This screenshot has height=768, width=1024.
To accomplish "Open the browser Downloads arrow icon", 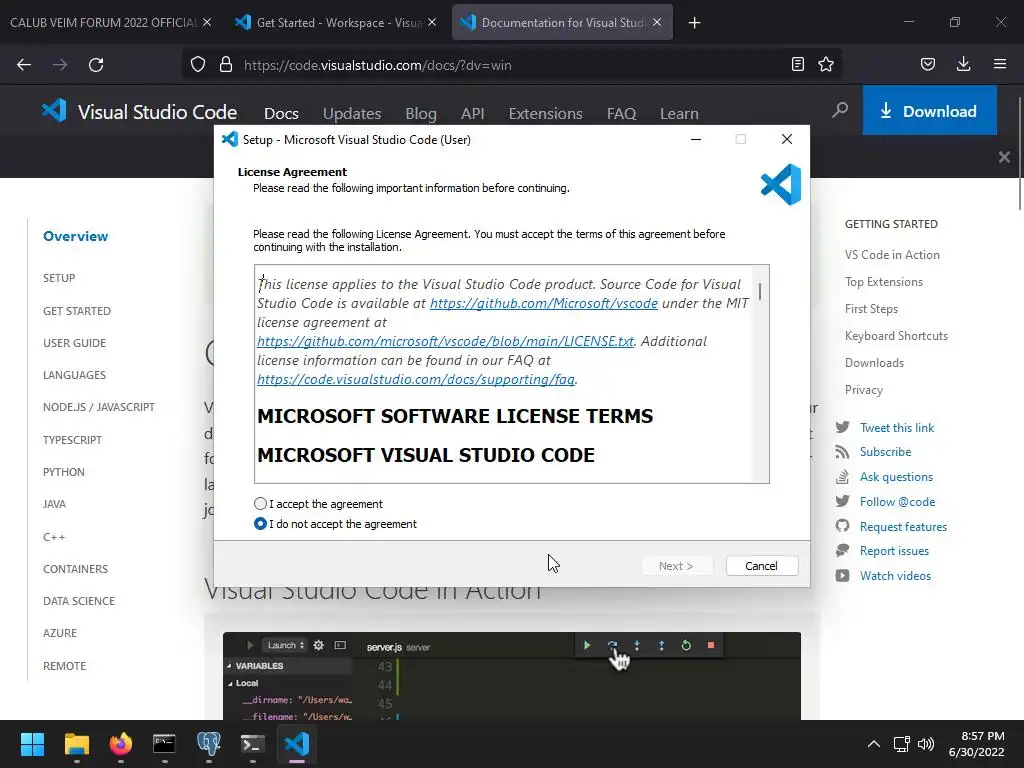I will click(x=963, y=64).
